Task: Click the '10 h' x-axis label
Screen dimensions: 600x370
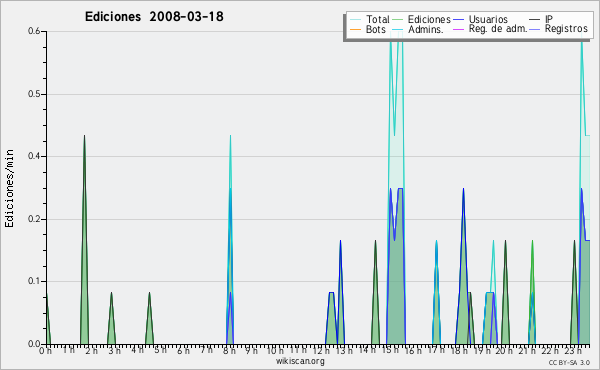Action: pyautogui.click(x=275, y=350)
